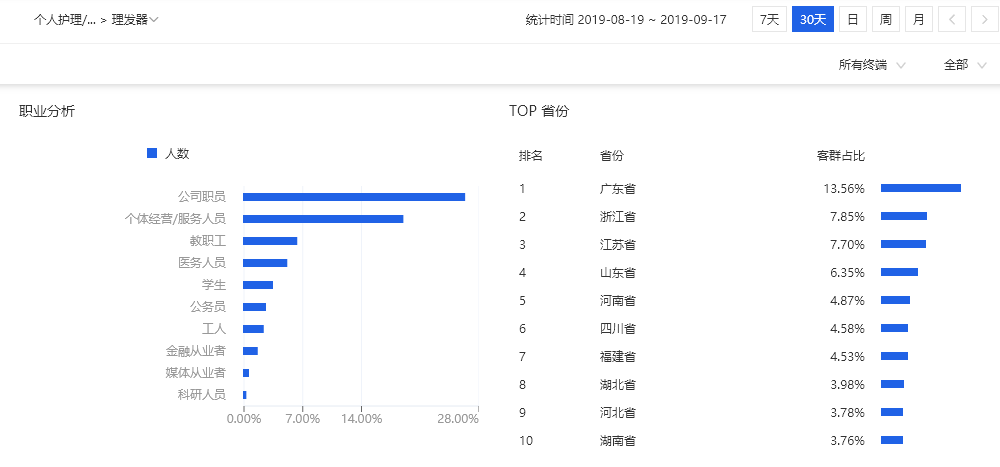Viewport: 1000px width, 467px height.
Task: Switch to 日 daily statistics
Action: coord(852,19)
